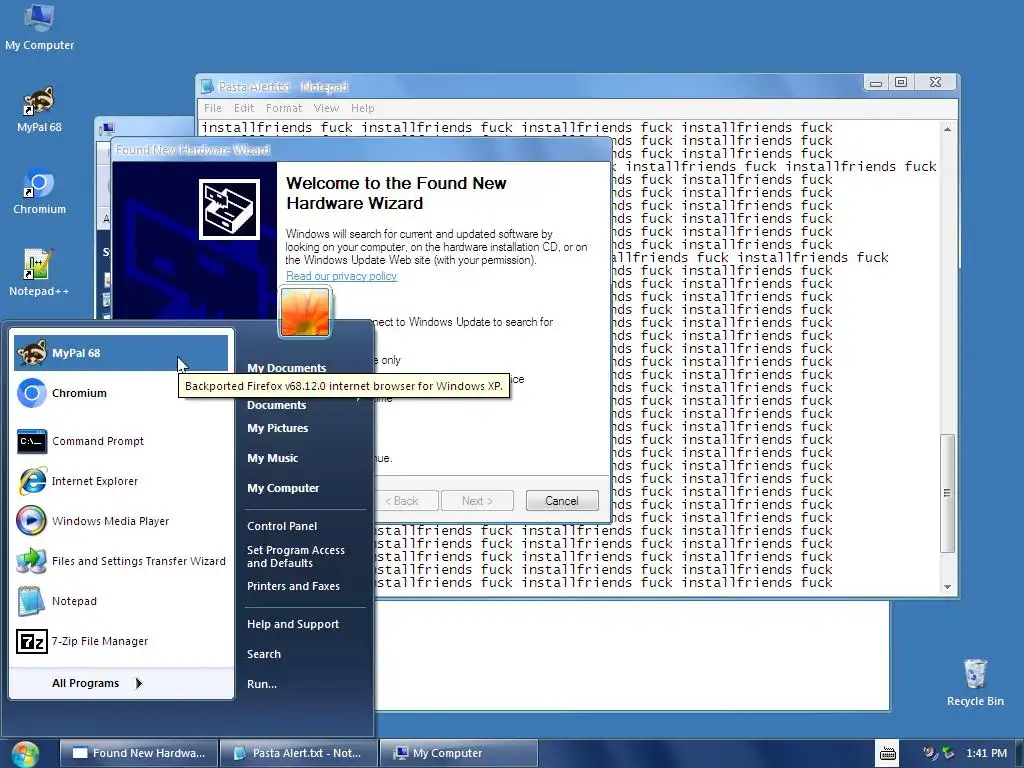Open Help and Support
The width and height of the screenshot is (1024, 768).
click(293, 624)
